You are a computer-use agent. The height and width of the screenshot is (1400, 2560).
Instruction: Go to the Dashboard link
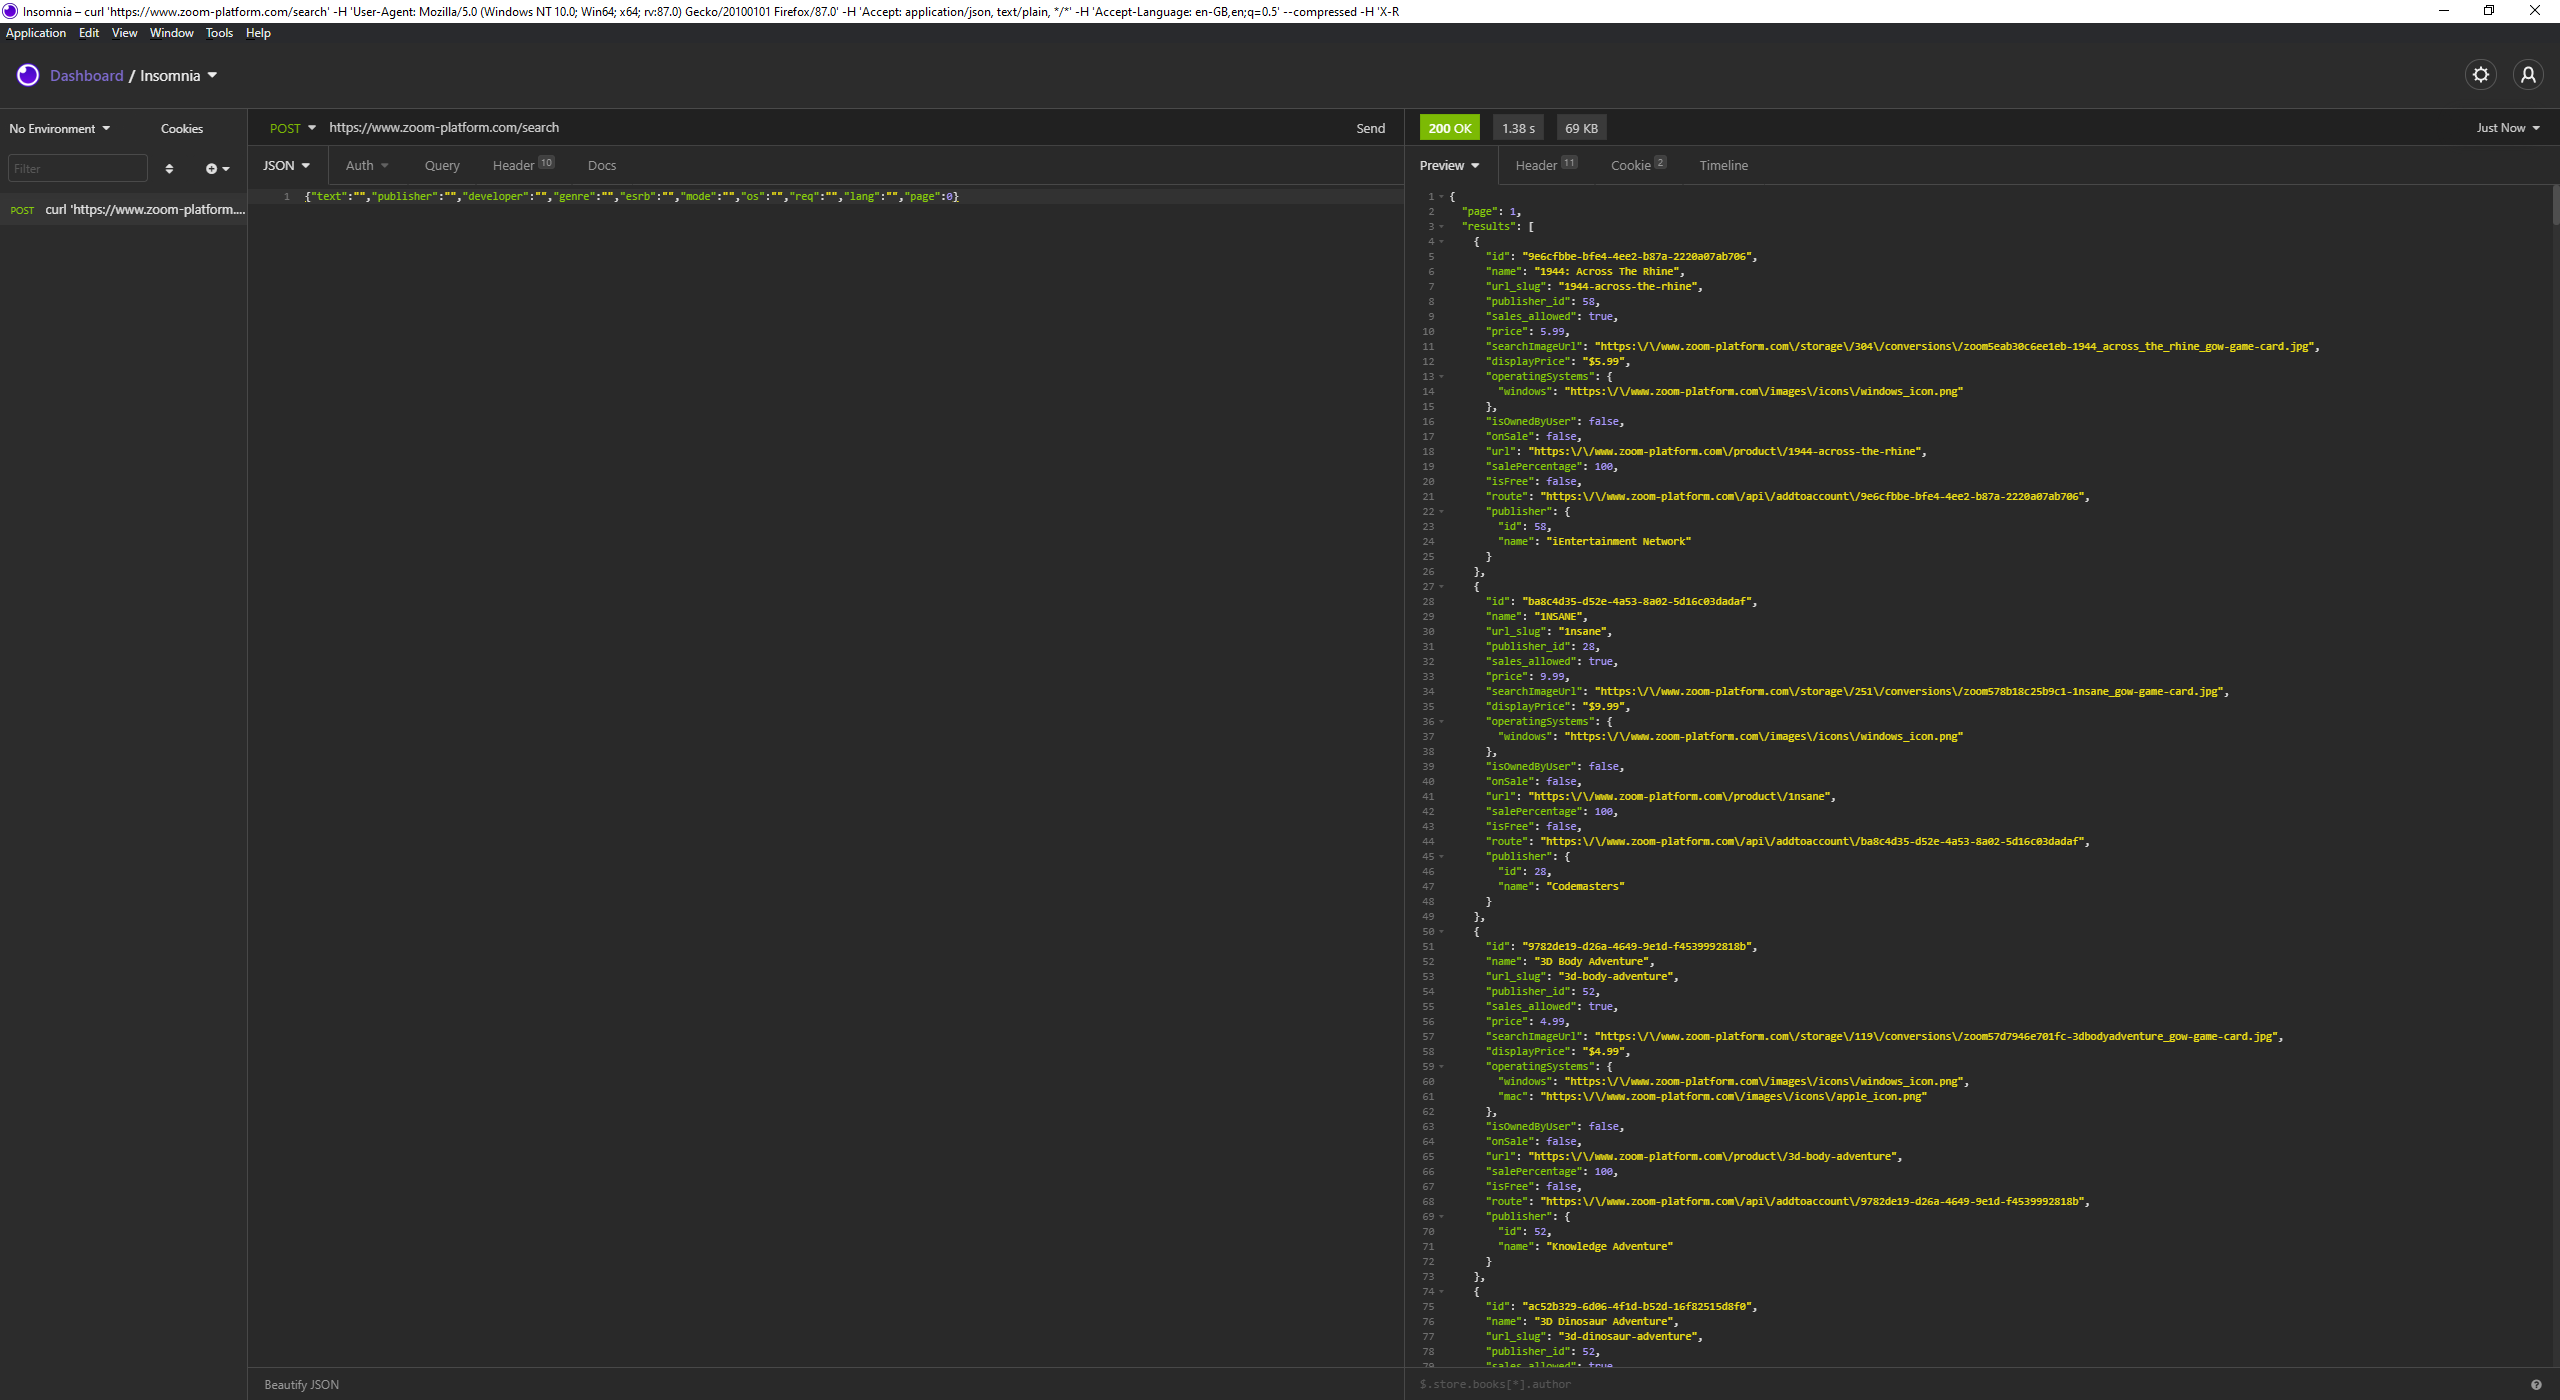coord(87,76)
